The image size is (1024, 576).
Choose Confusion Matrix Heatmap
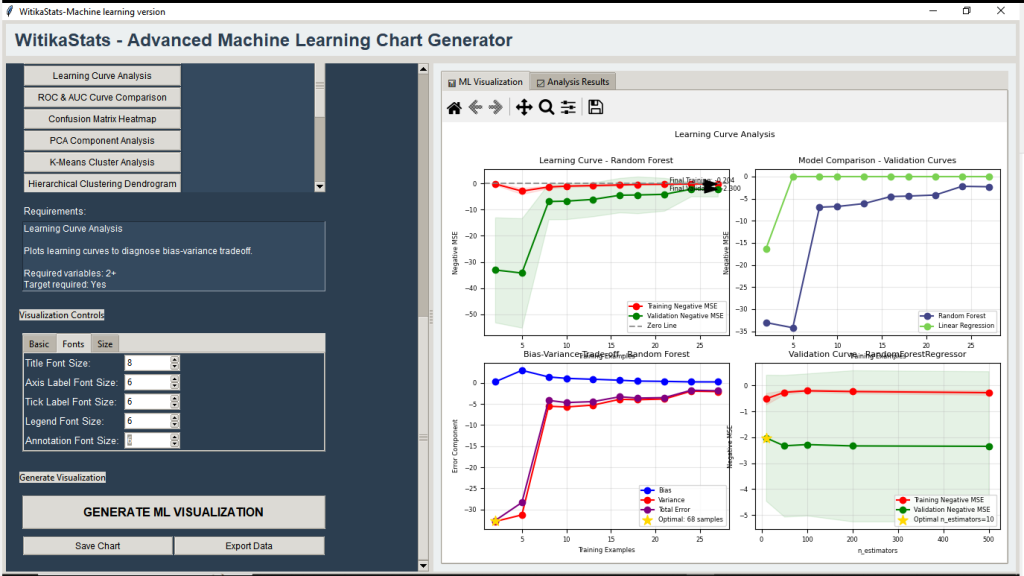(102, 119)
